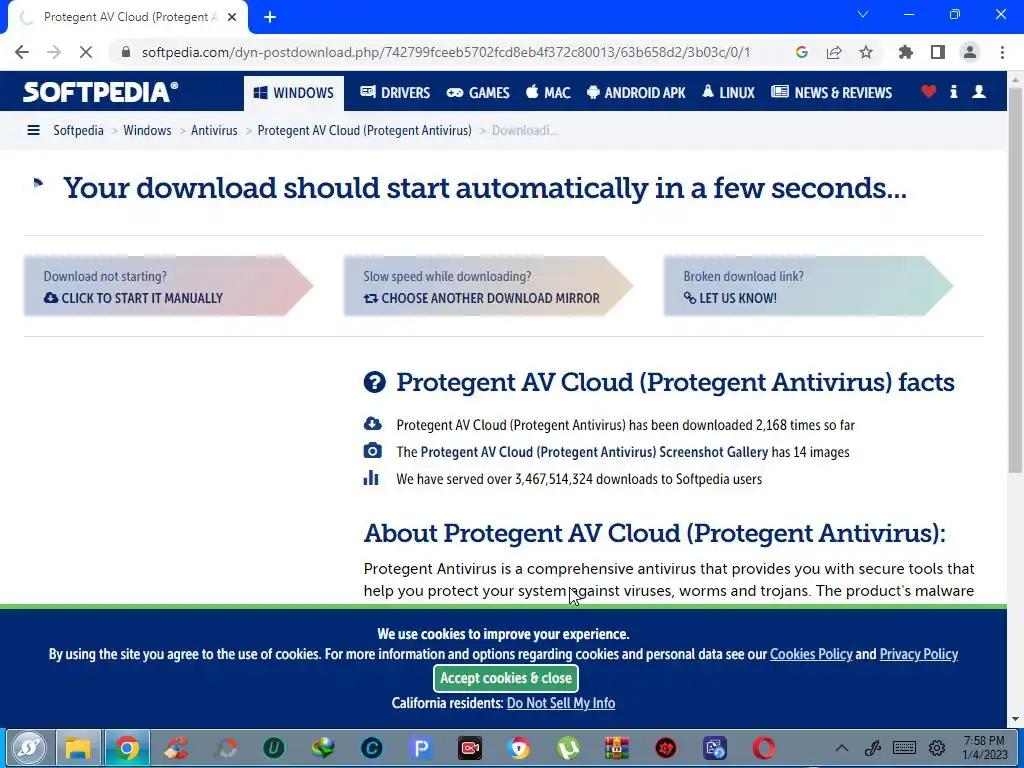1024x768 pixels.
Task: Go to Softpedia breadcrumb link
Action: (x=78, y=131)
